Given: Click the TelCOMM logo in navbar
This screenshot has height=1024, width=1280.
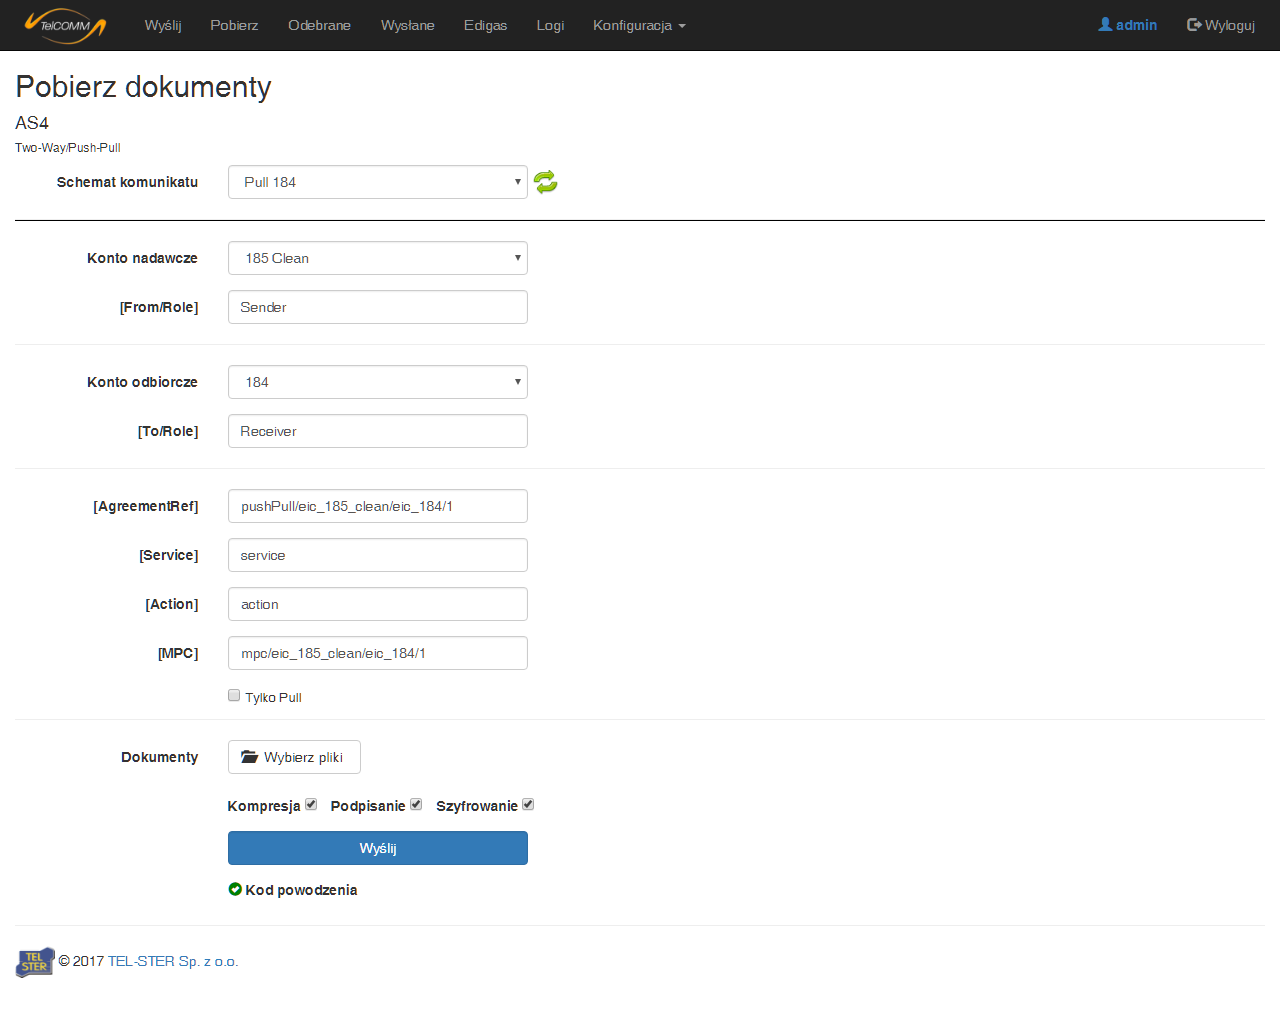Looking at the screenshot, I should tap(65, 25).
